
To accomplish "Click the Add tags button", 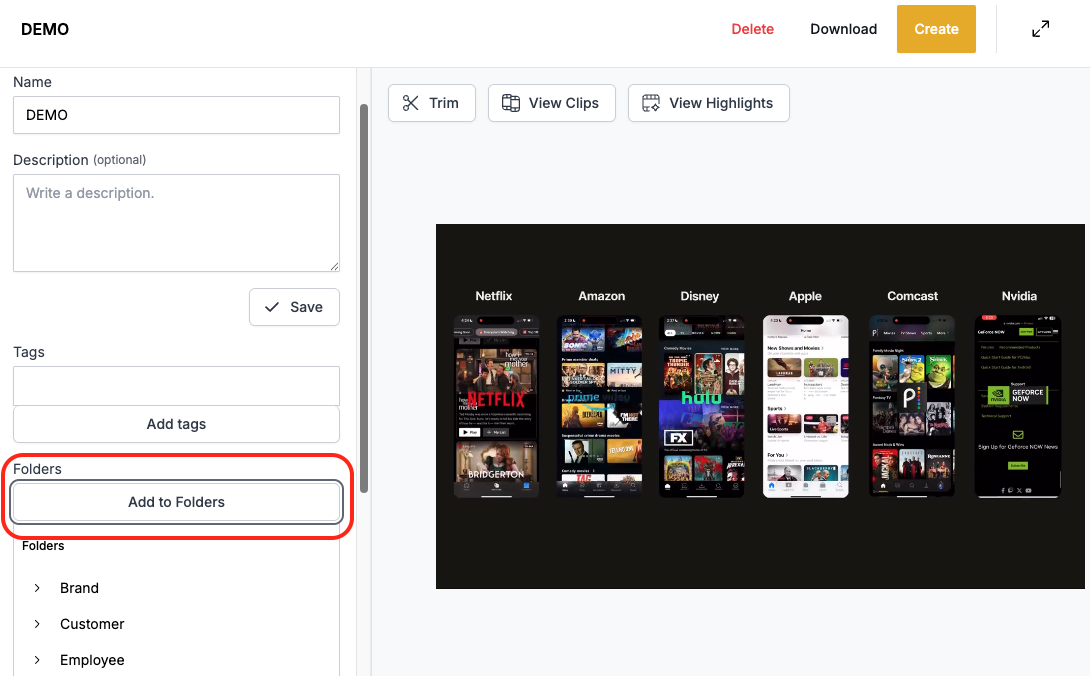I will (x=177, y=424).
